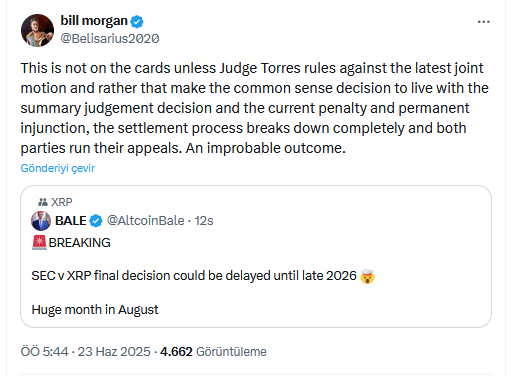This screenshot has width=518, height=376.
Task: Click BALE's blue verified badge
Action: (x=96, y=221)
